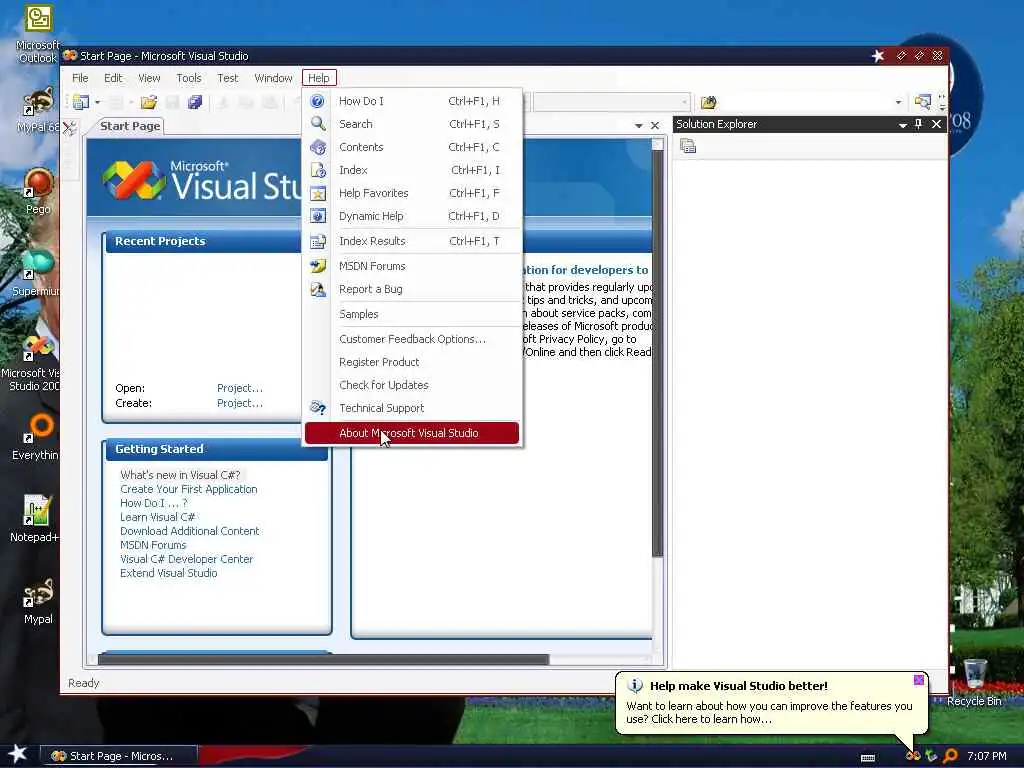Click the Technical Support icon in Help menu

[x=317, y=408]
